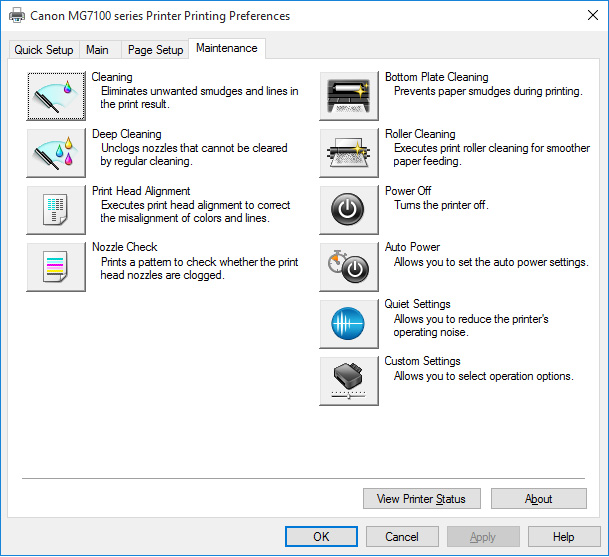Open Quiet Settings icon
This screenshot has width=609, height=557.
[349, 323]
